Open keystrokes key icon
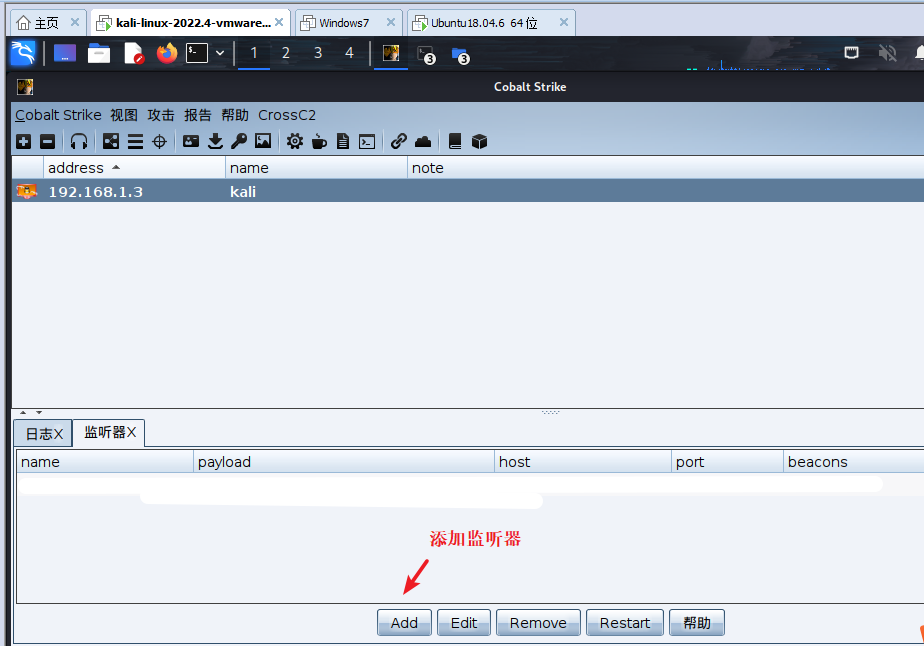Screen dimensions: 924x646 (239, 141)
